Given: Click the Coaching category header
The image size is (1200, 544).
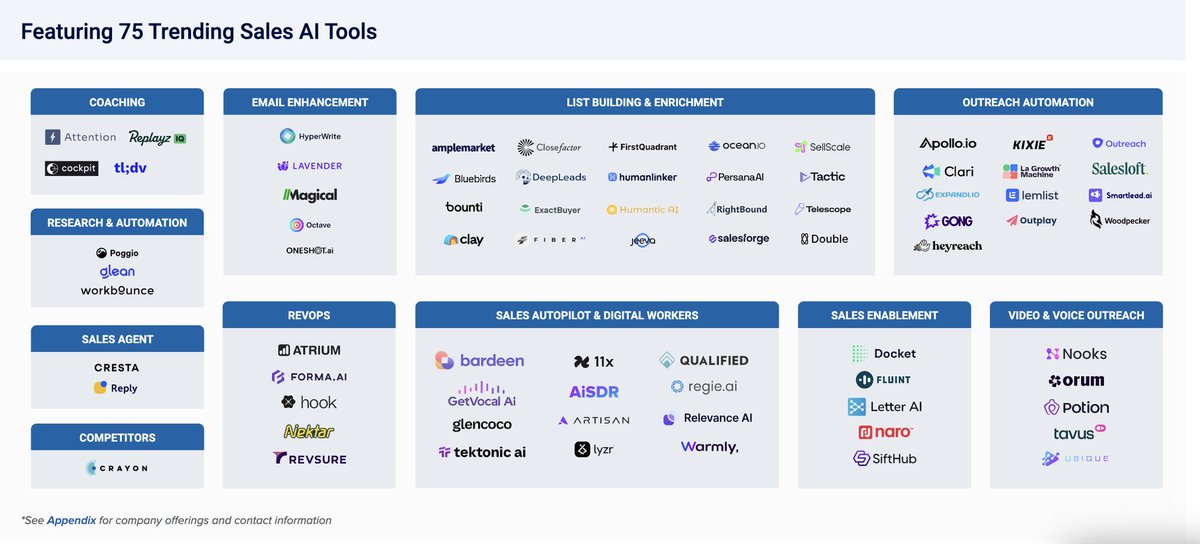Looking at the screenshot, I should [117, 102].
